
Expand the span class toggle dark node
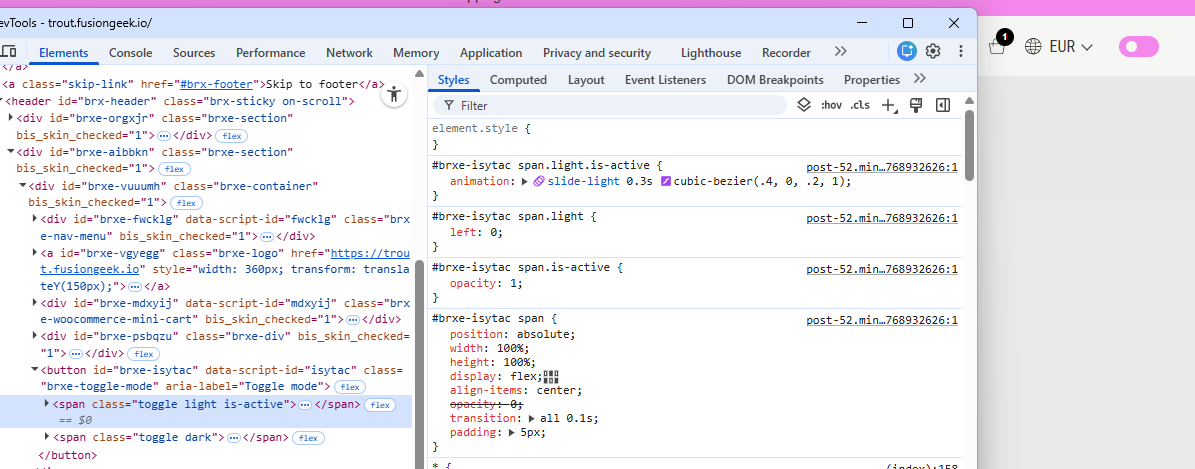(47, 437)
